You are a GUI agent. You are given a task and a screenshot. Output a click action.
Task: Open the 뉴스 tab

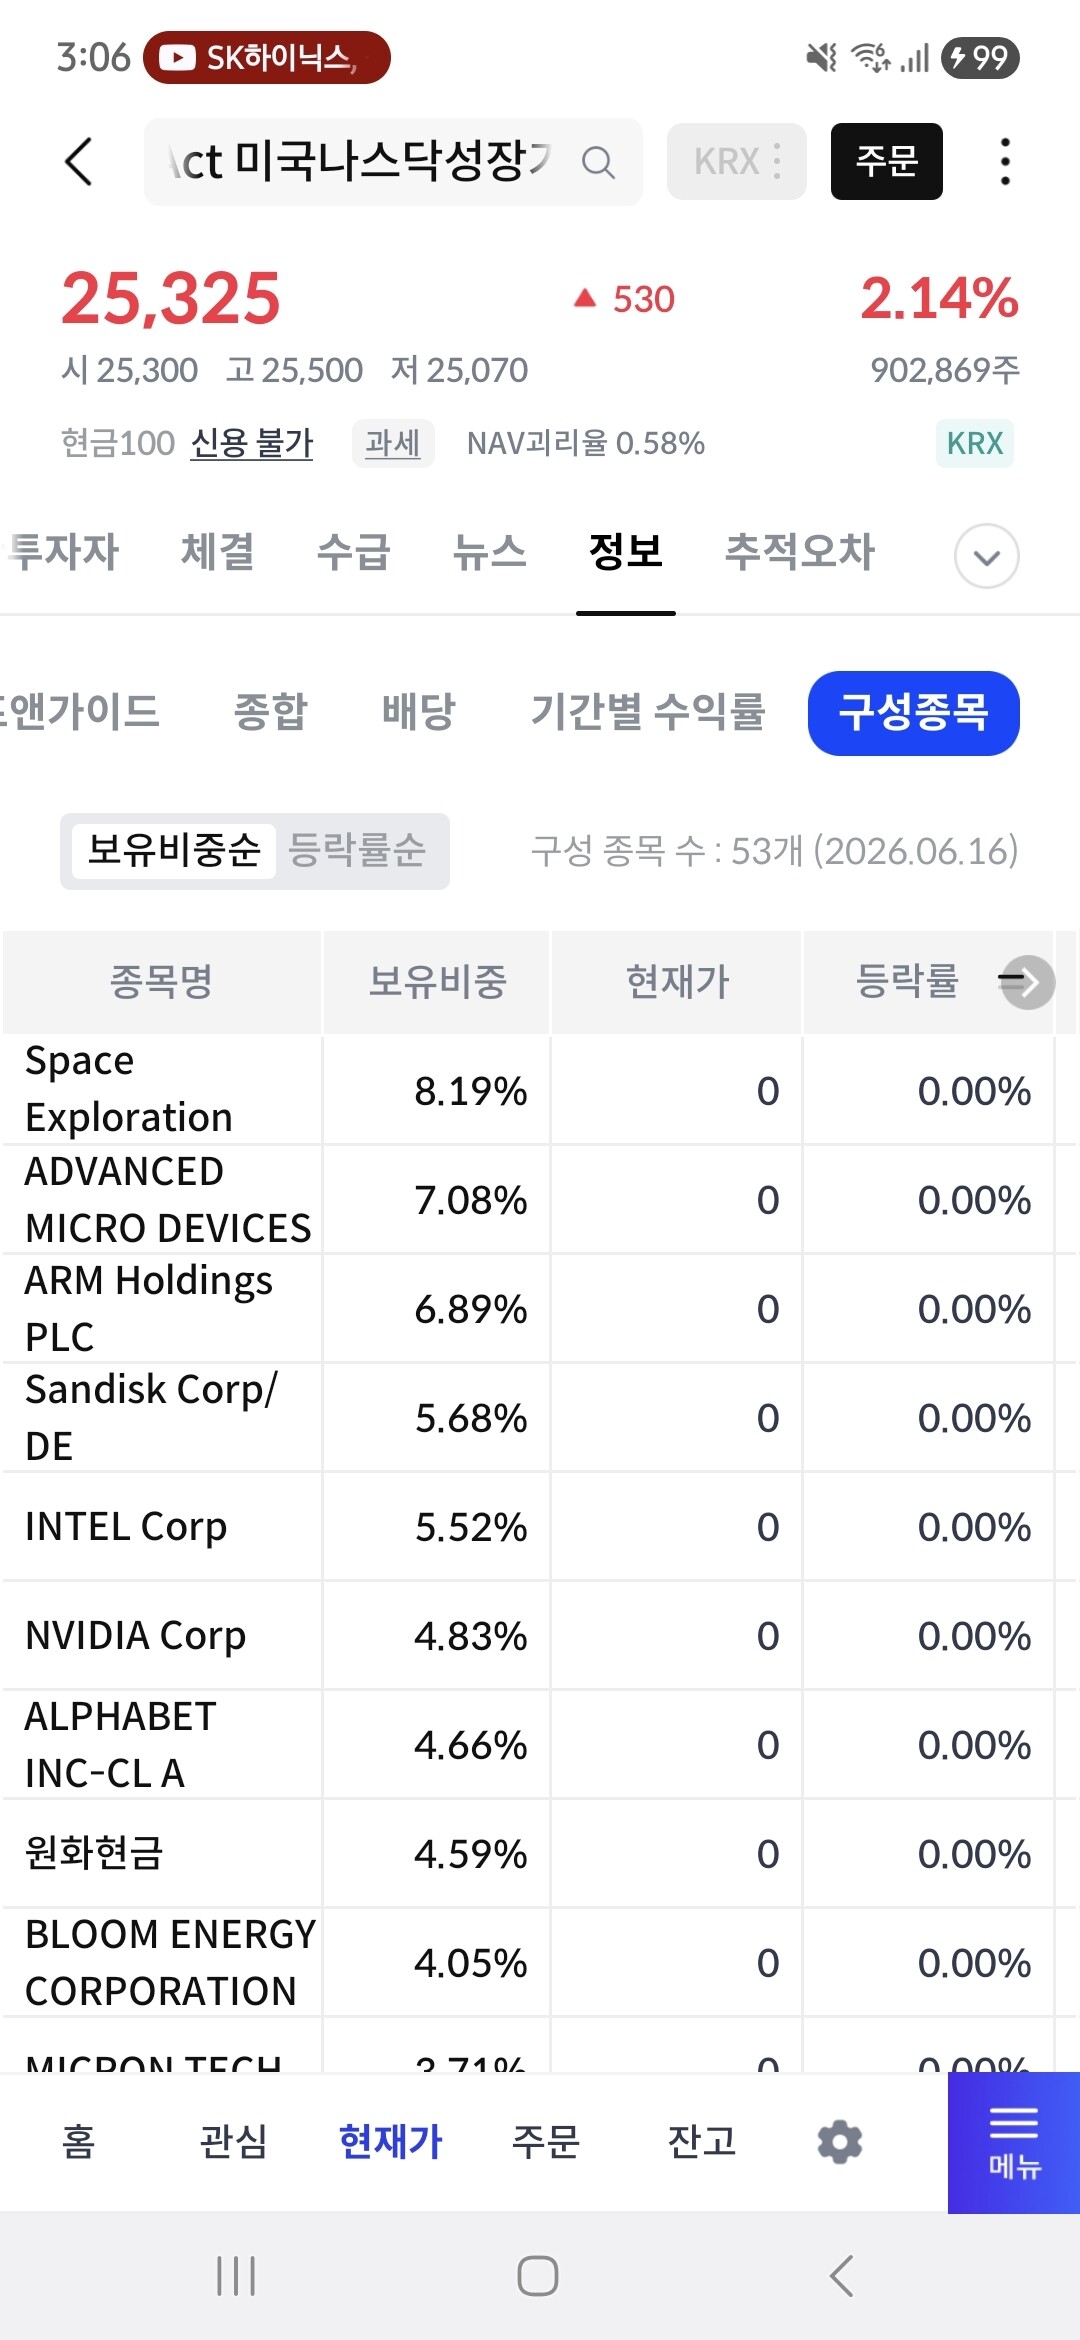(x=490, y=551)
